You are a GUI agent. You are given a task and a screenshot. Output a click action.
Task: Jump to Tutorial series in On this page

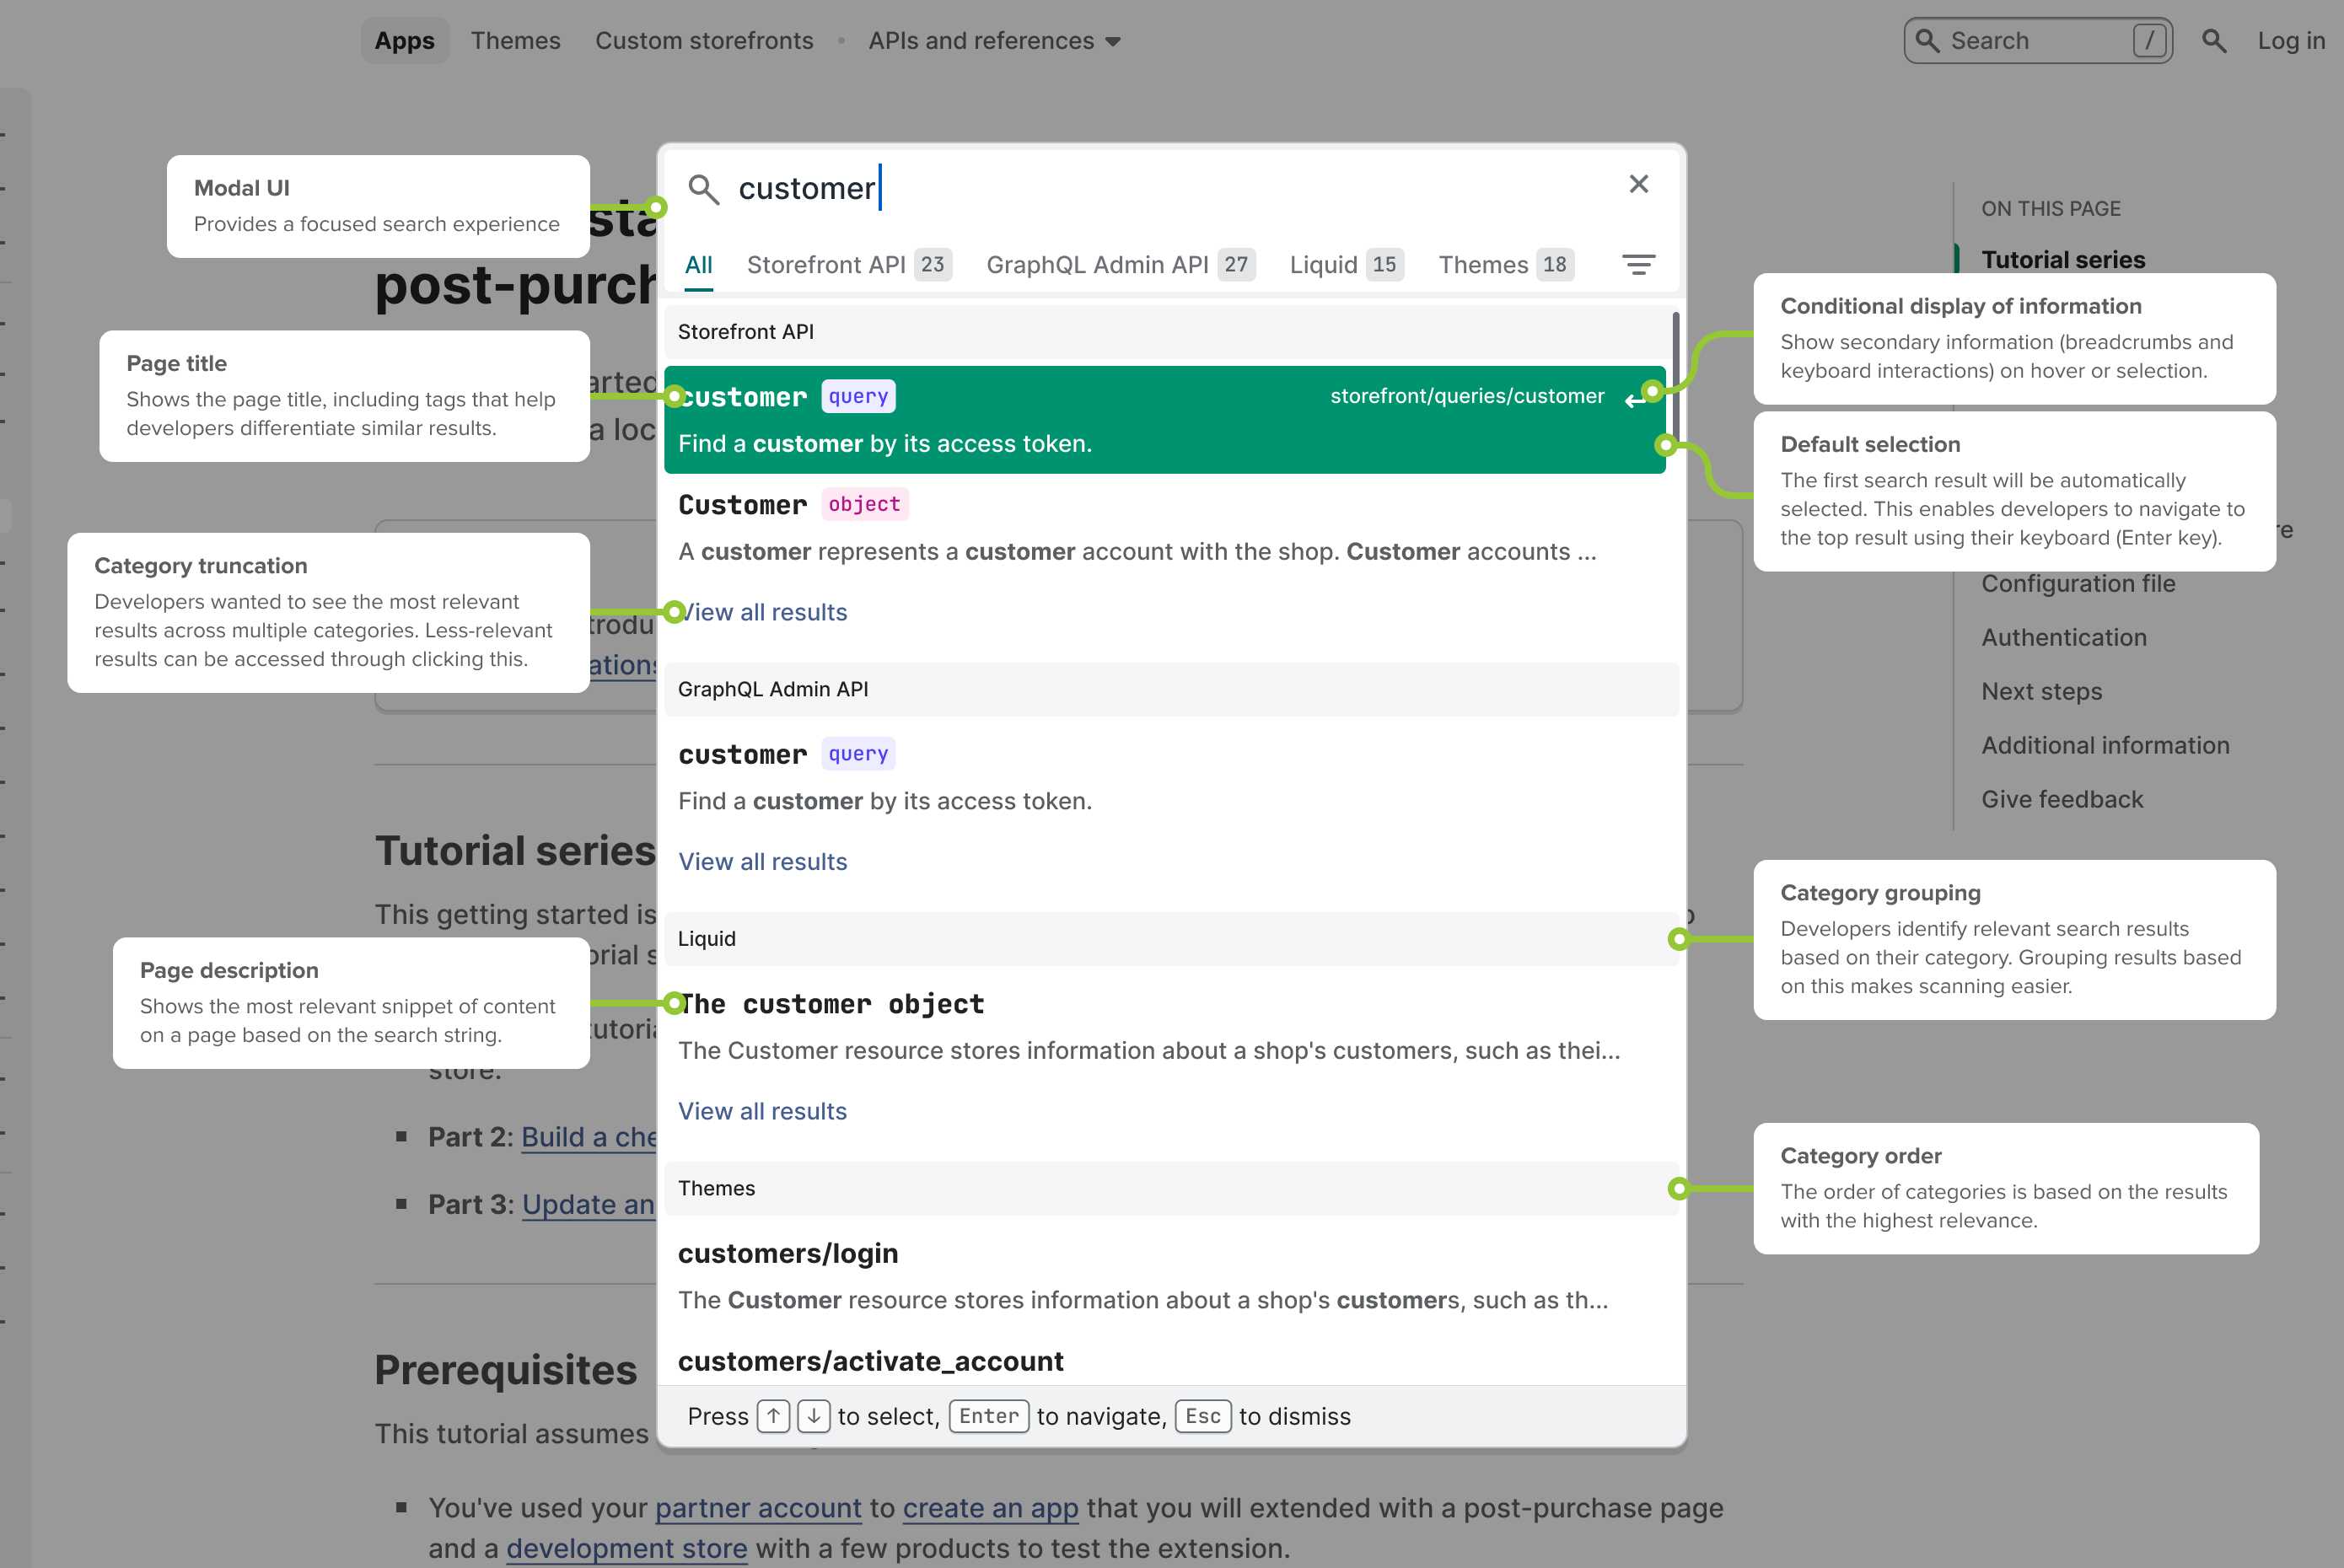tap(2063, 260)
